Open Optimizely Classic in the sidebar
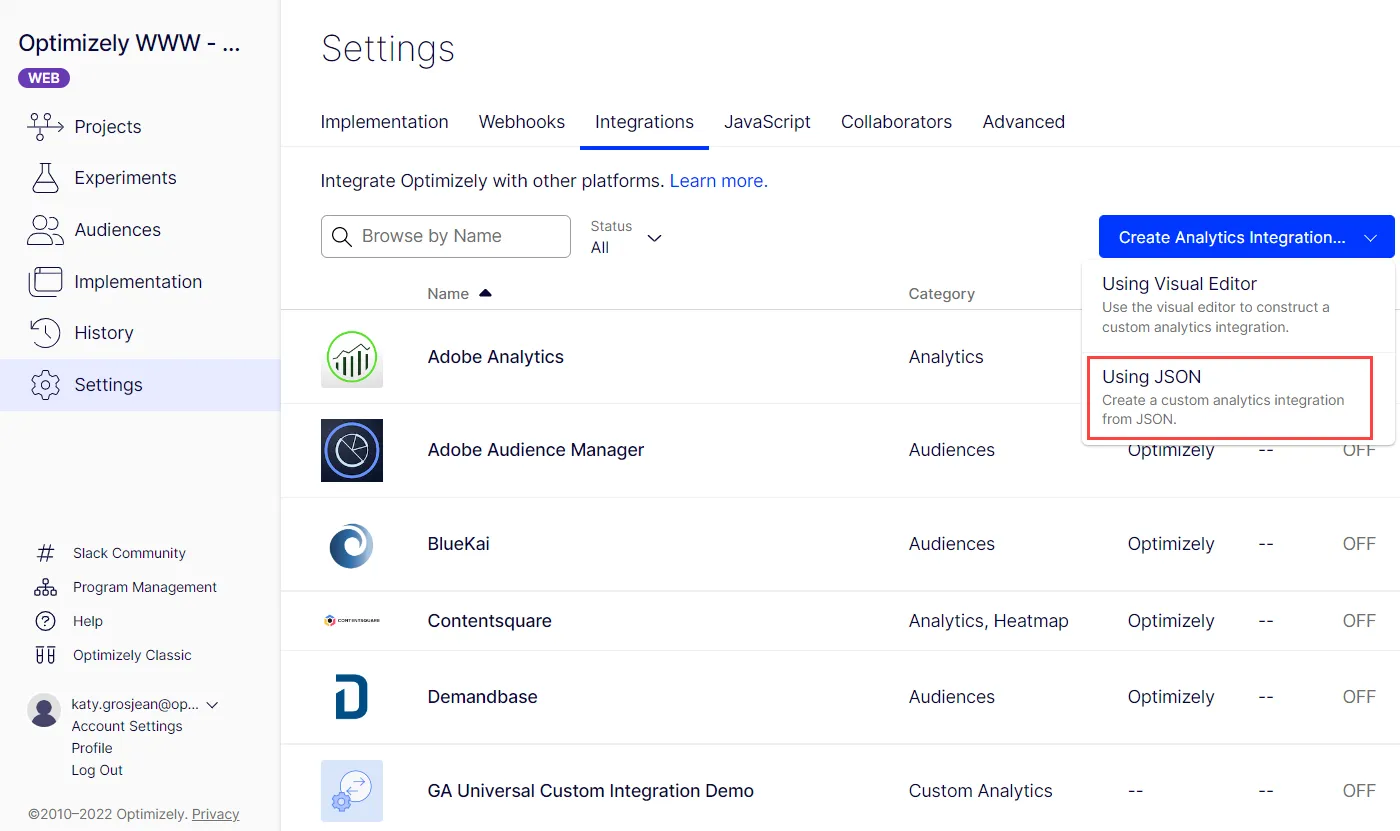1400x831 pixels. (132, 655)
